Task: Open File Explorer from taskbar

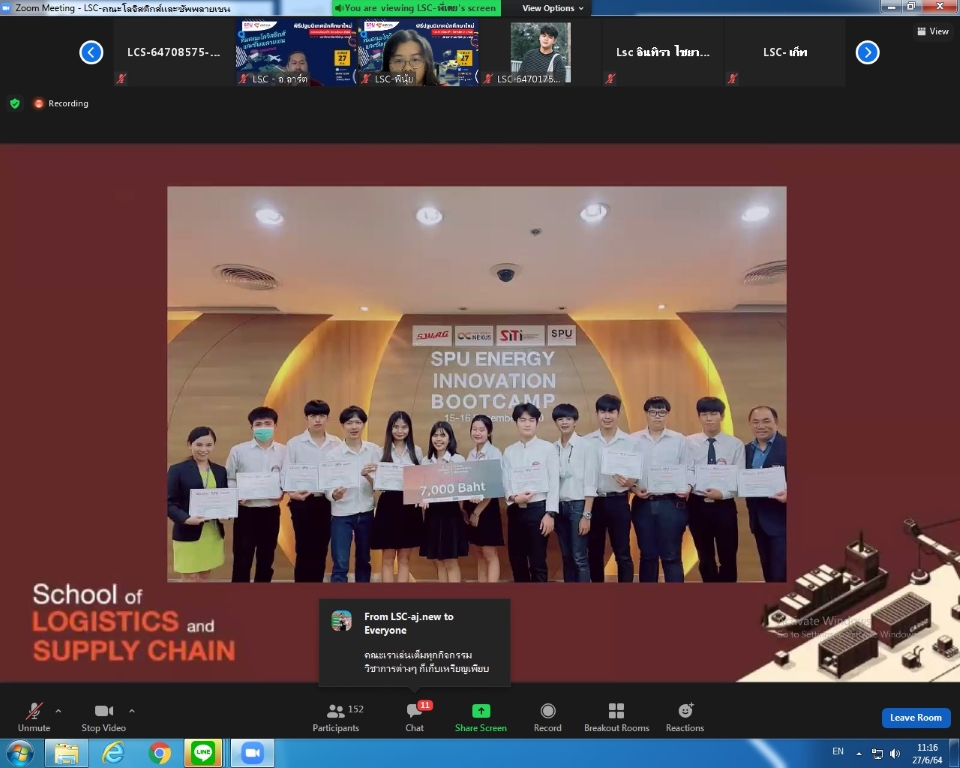Action: coord(66,753)
